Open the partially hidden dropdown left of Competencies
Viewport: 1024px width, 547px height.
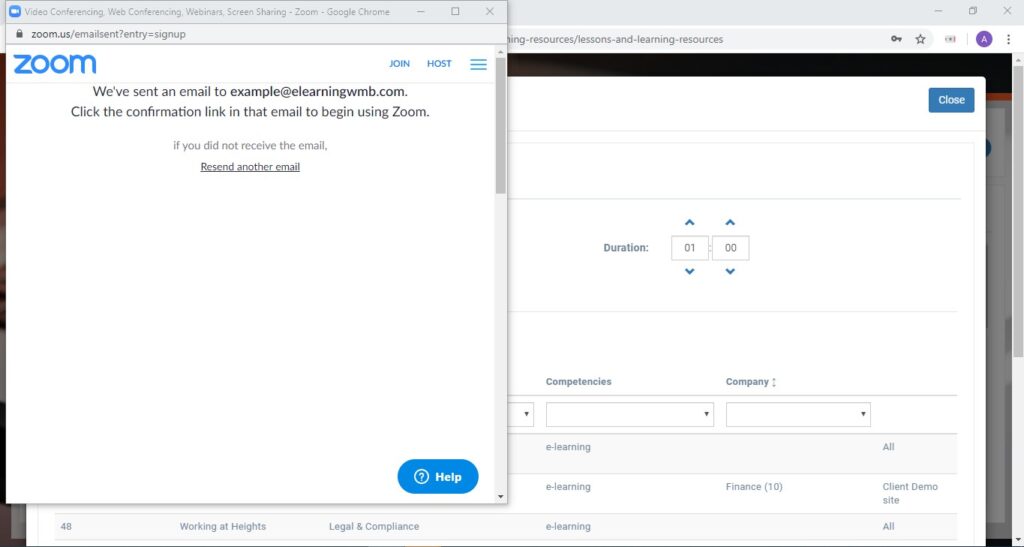pos(521,414)
